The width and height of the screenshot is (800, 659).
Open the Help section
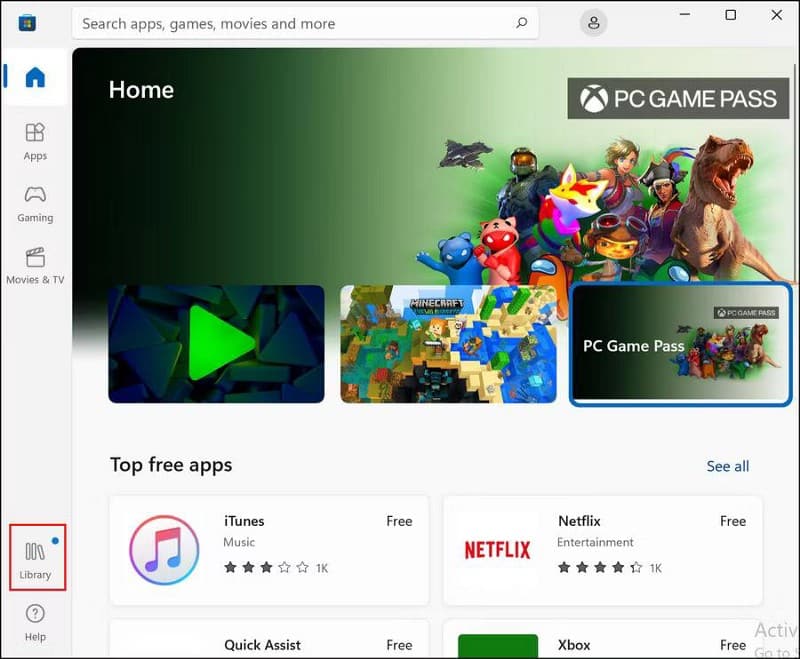click(36, 620)
